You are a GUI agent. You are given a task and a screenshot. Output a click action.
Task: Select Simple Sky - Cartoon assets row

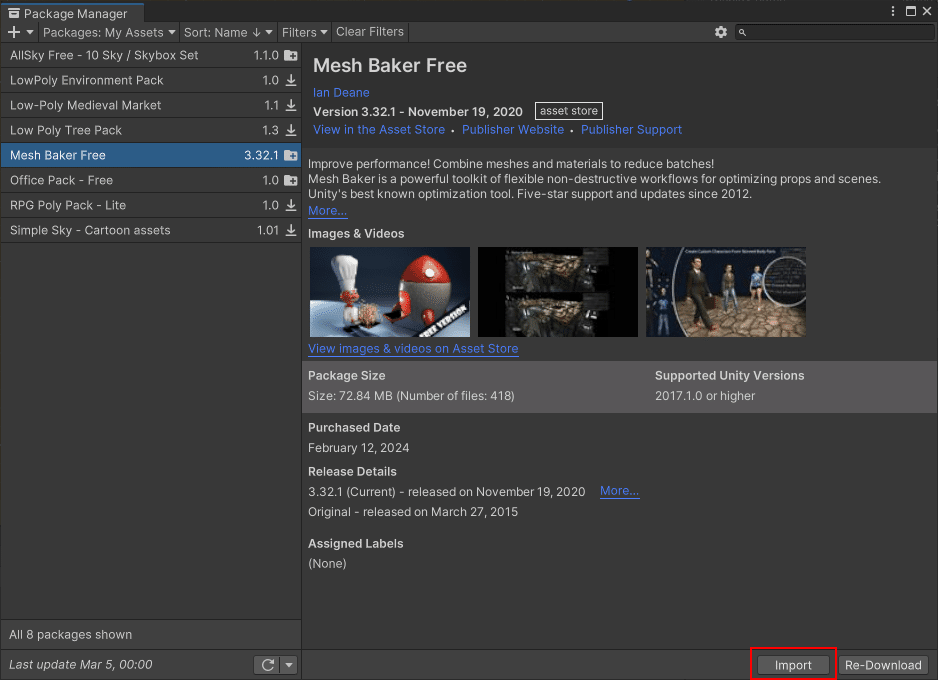point(151,230)
